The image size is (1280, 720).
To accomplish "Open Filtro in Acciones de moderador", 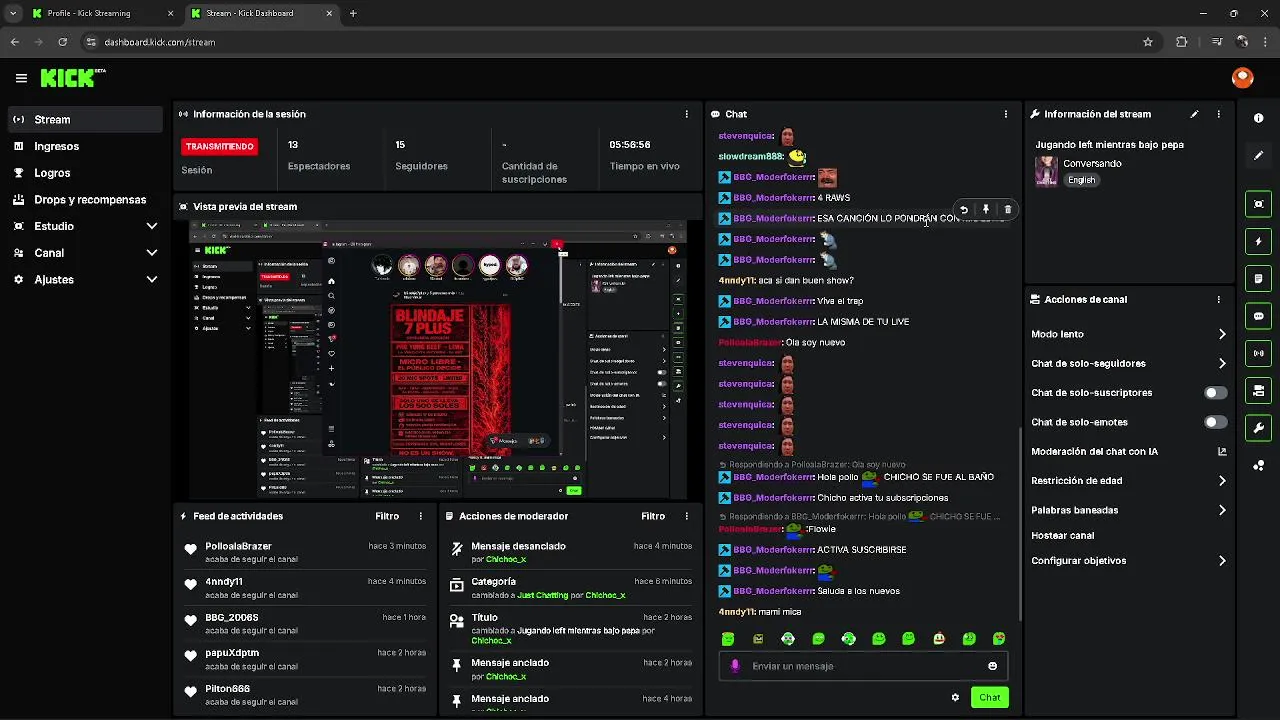I will click(x=653, y=516).
